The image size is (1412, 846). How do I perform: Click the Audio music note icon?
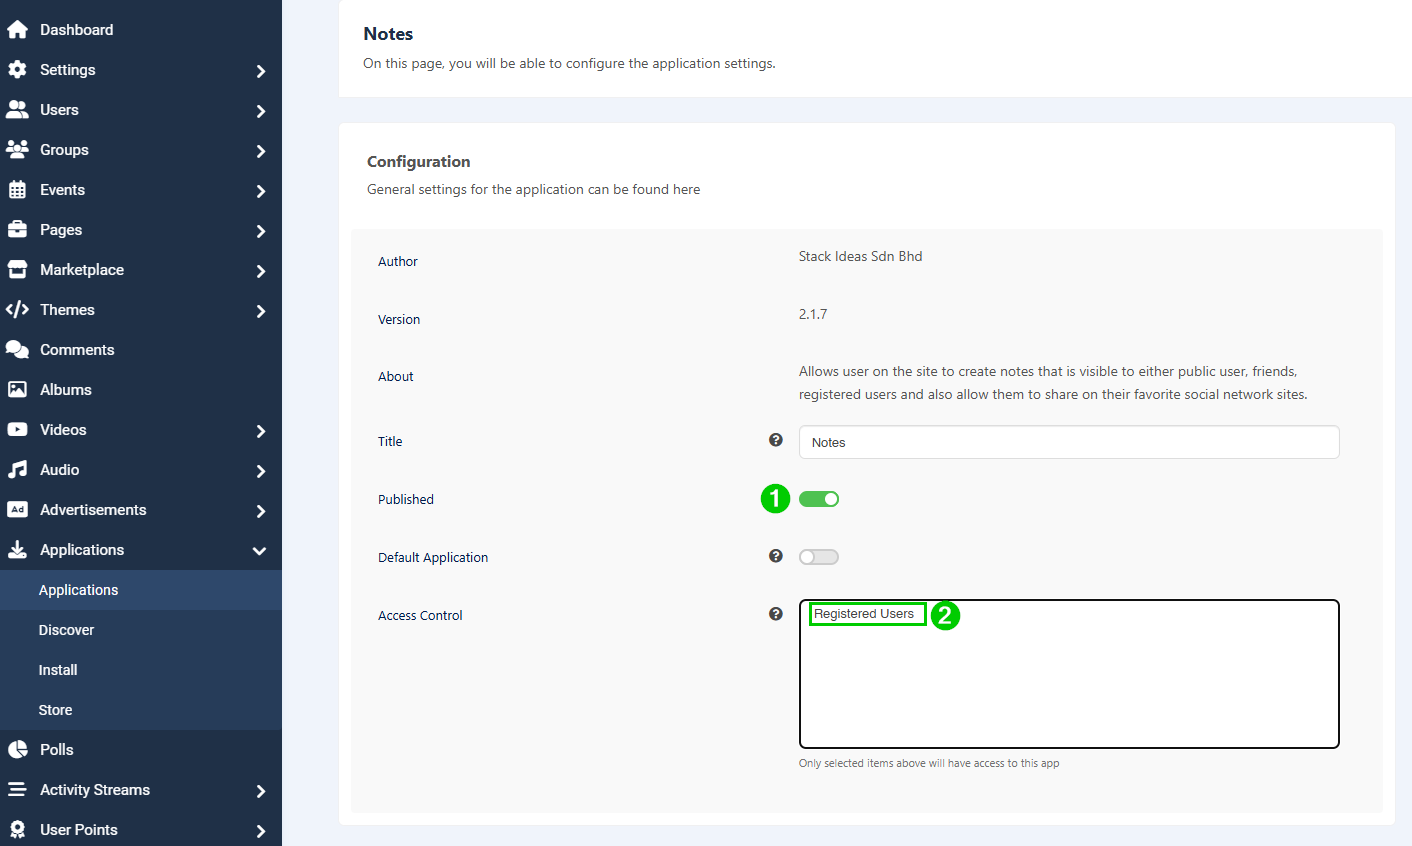pyautogui.click(x=17, y=469)
